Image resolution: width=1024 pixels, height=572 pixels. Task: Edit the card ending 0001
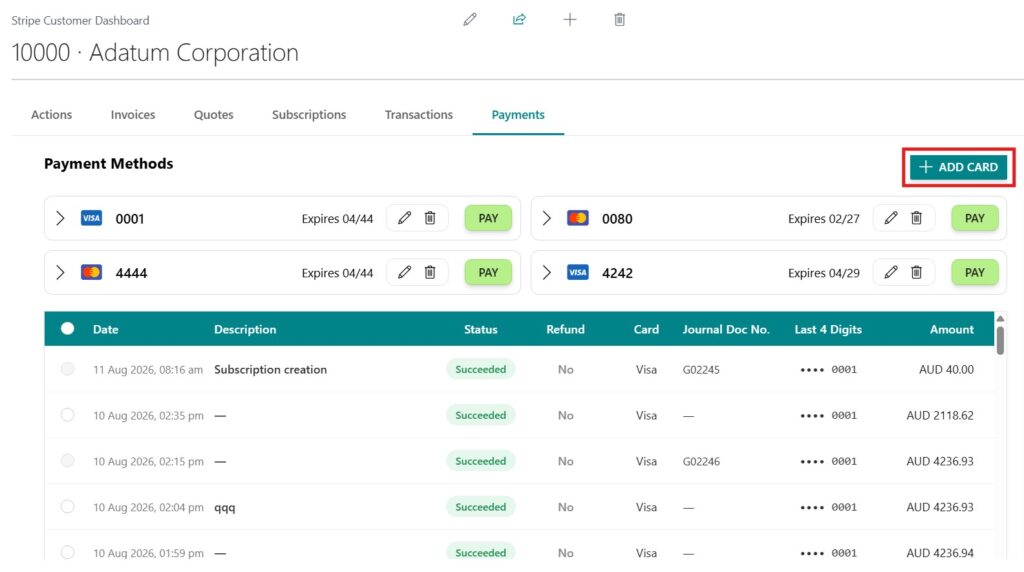click(x=404, y=218)
